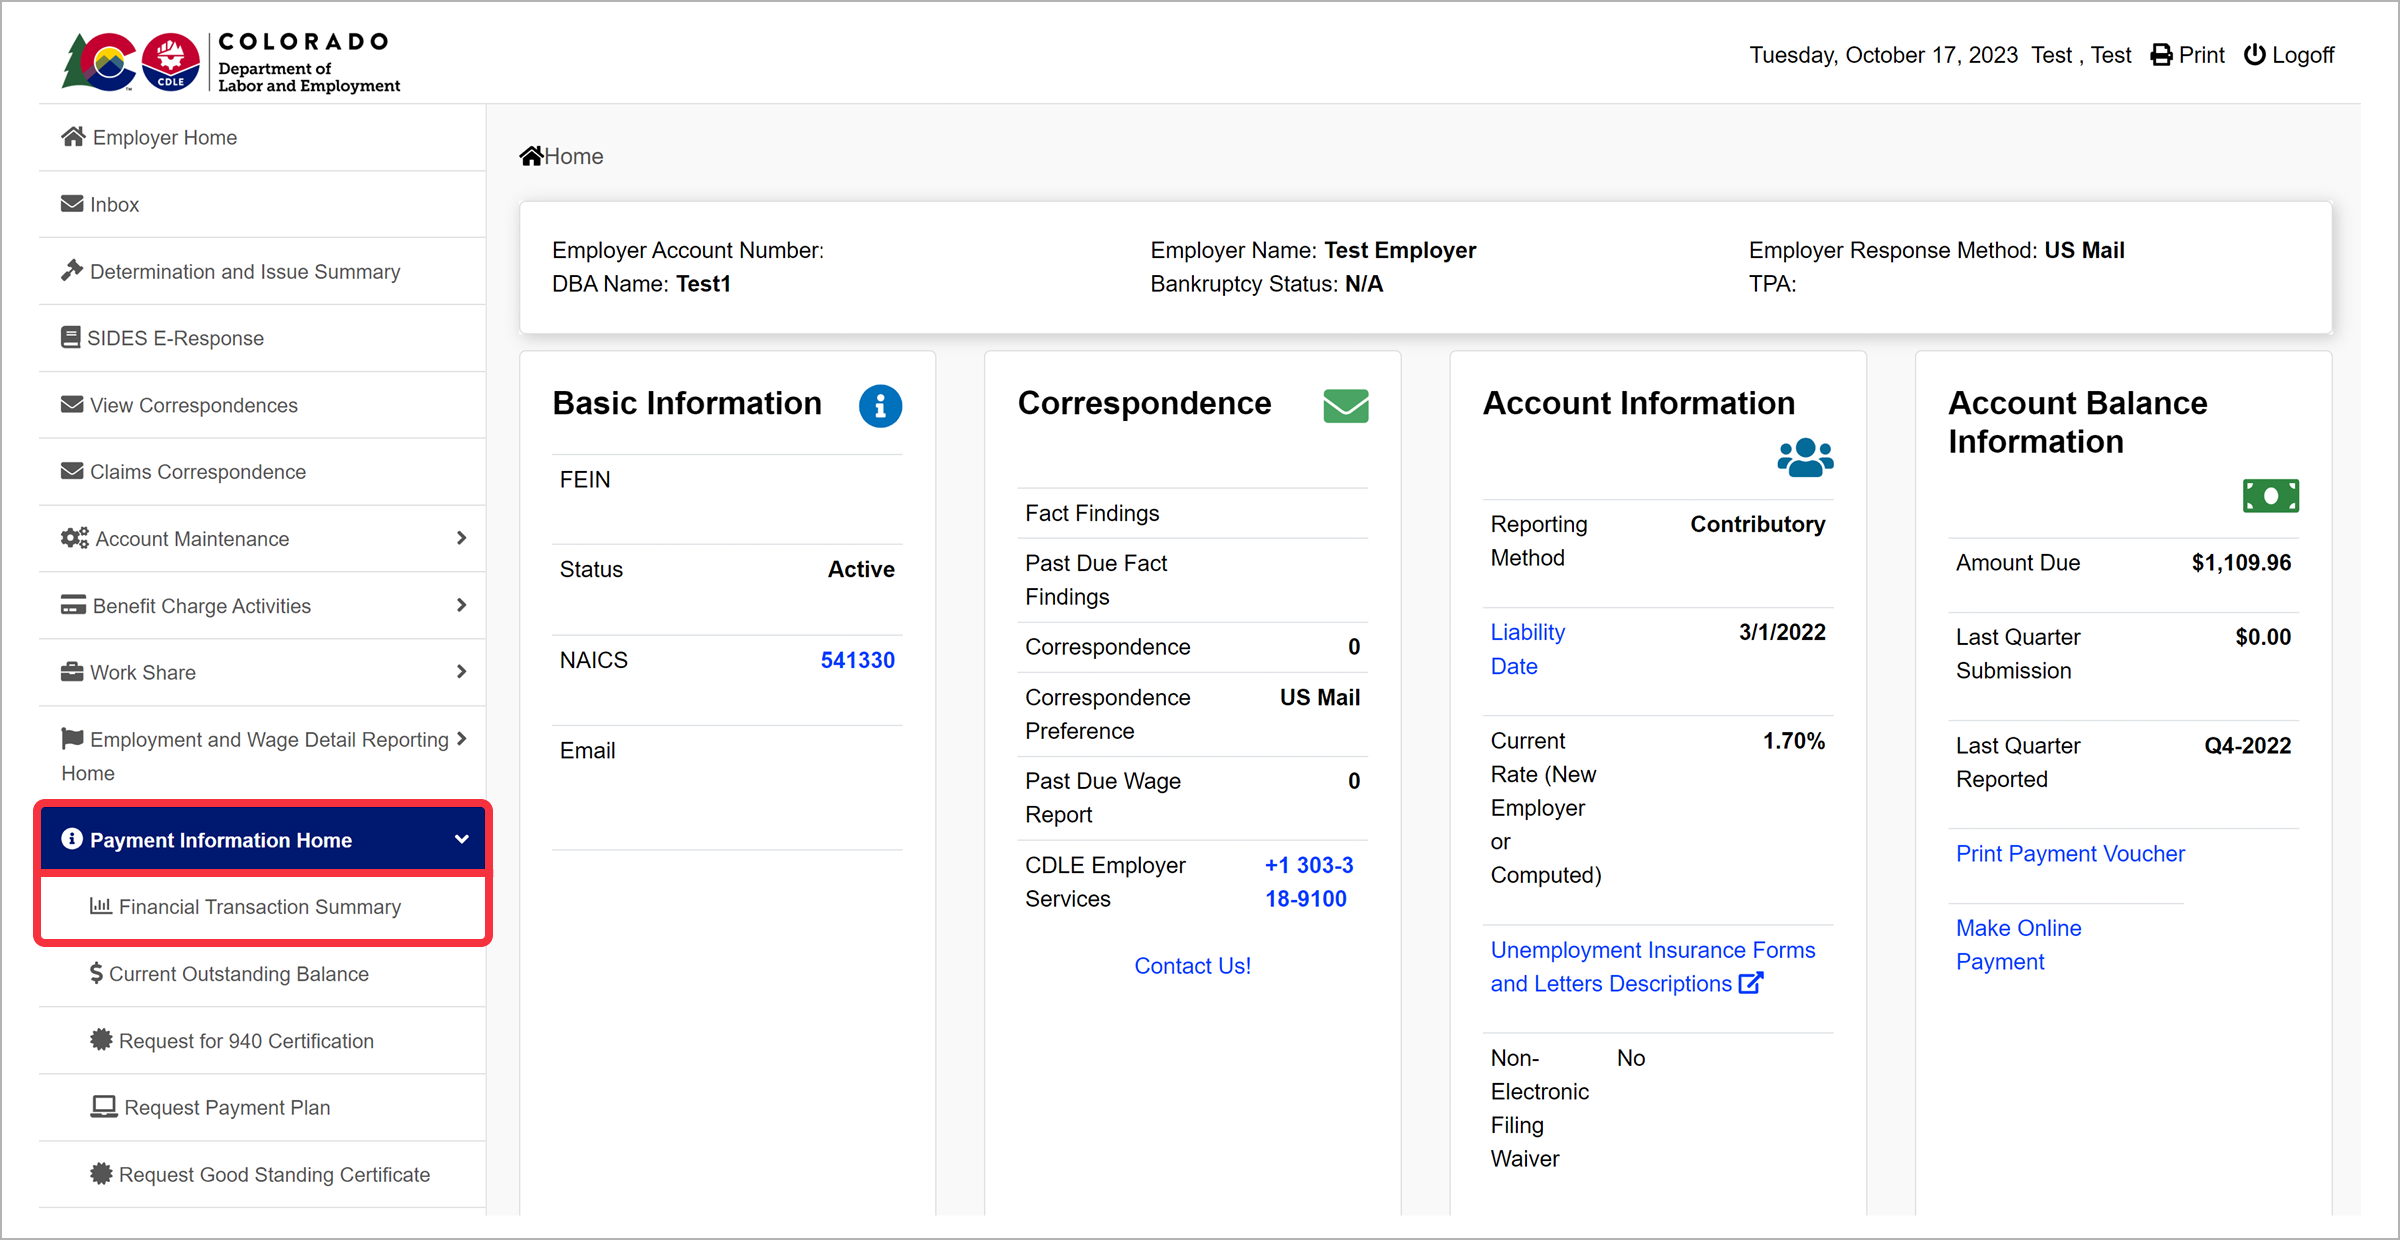Click the Print printer icon

tap(2161, 55)
